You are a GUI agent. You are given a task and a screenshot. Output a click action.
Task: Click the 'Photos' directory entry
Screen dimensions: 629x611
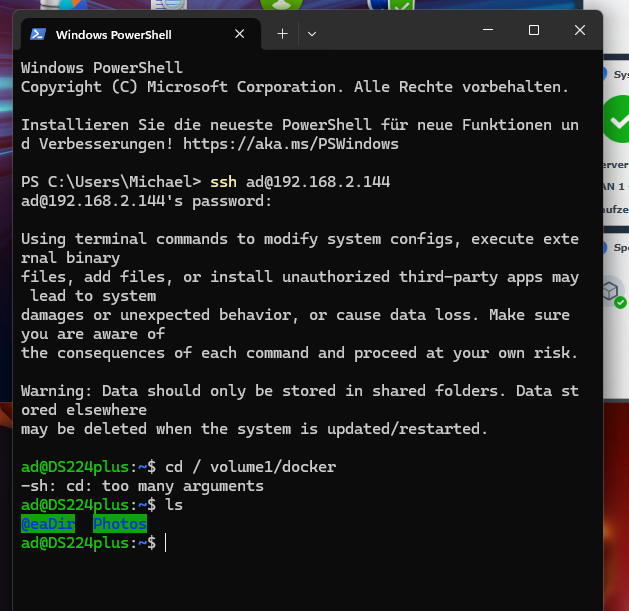click(120, 524)
